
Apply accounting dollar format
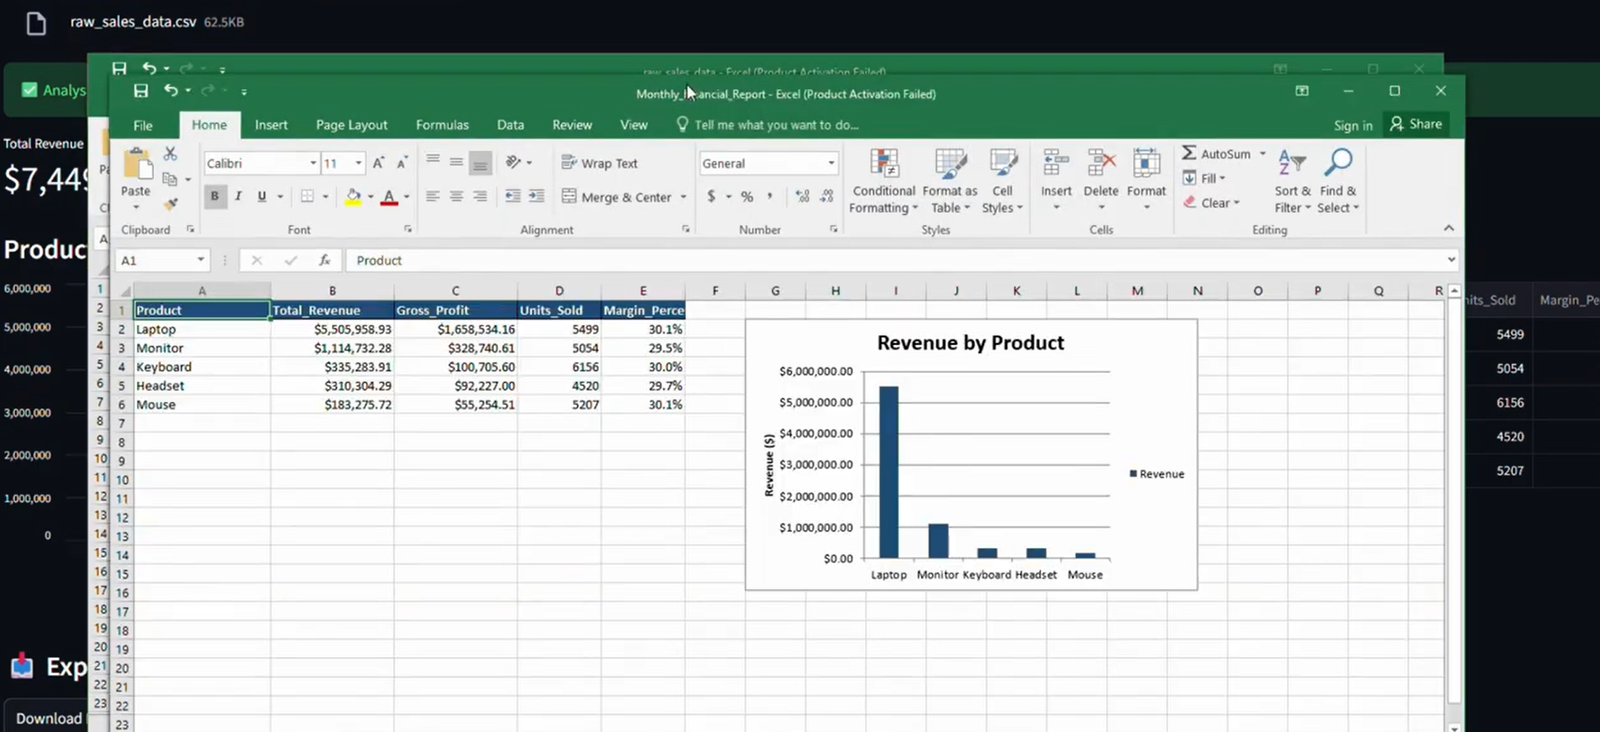click(x=711, y=197)
